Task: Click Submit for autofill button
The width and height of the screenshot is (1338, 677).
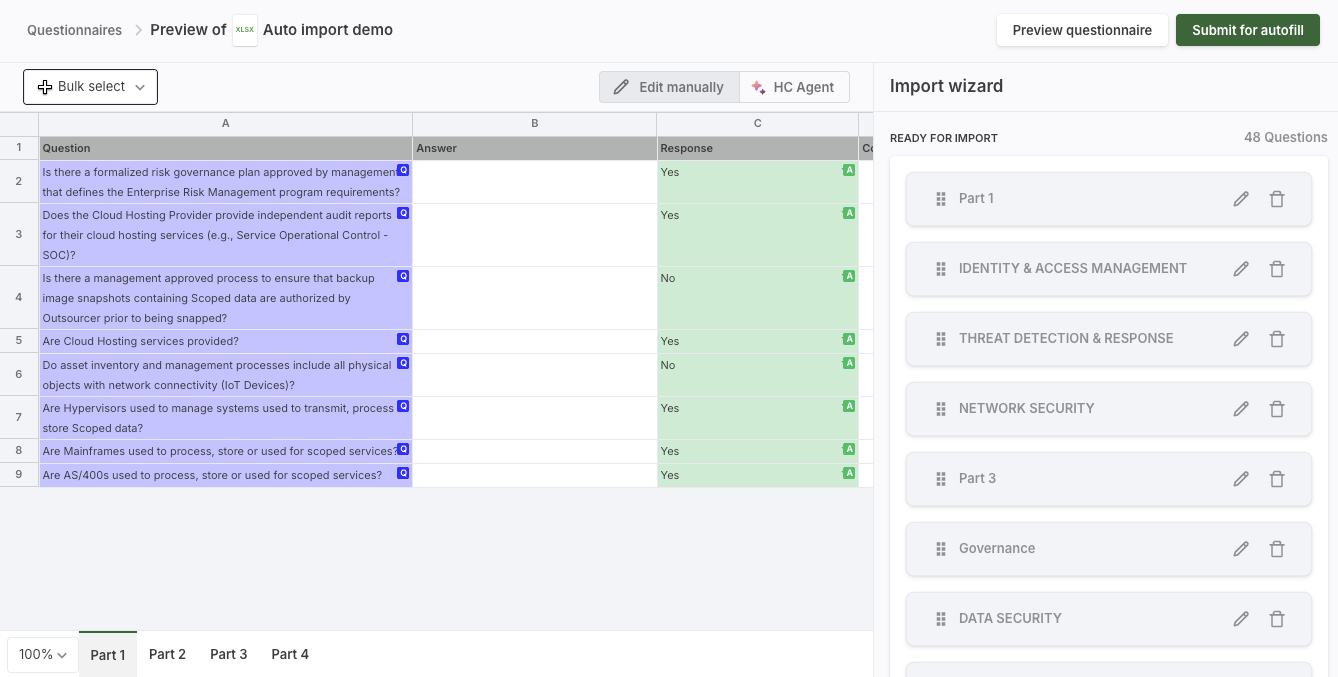Action: click(1248, 30)
